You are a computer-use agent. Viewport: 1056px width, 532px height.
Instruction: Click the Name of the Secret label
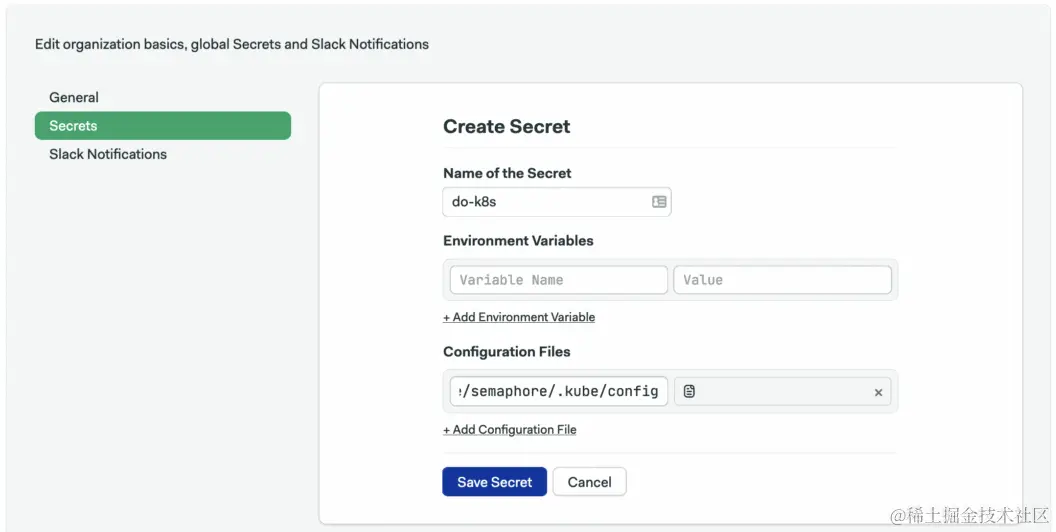click(507, 173)
